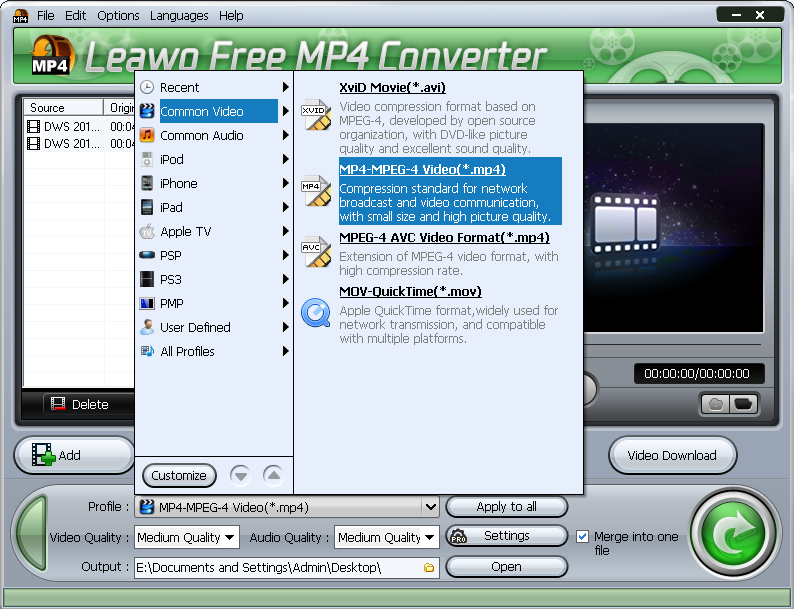
Task: Select MOV-QuickTime(*.mov) format
Action: pos(410,292)
